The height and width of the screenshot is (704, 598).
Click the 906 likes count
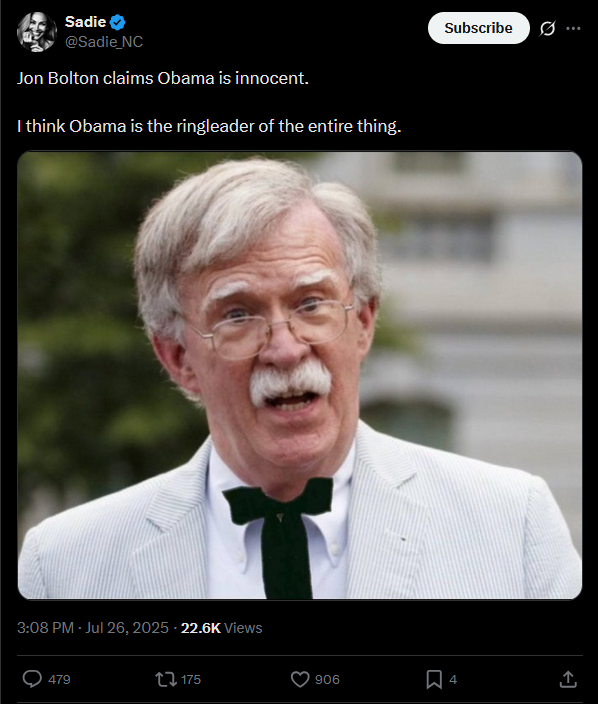coord(327,679)
